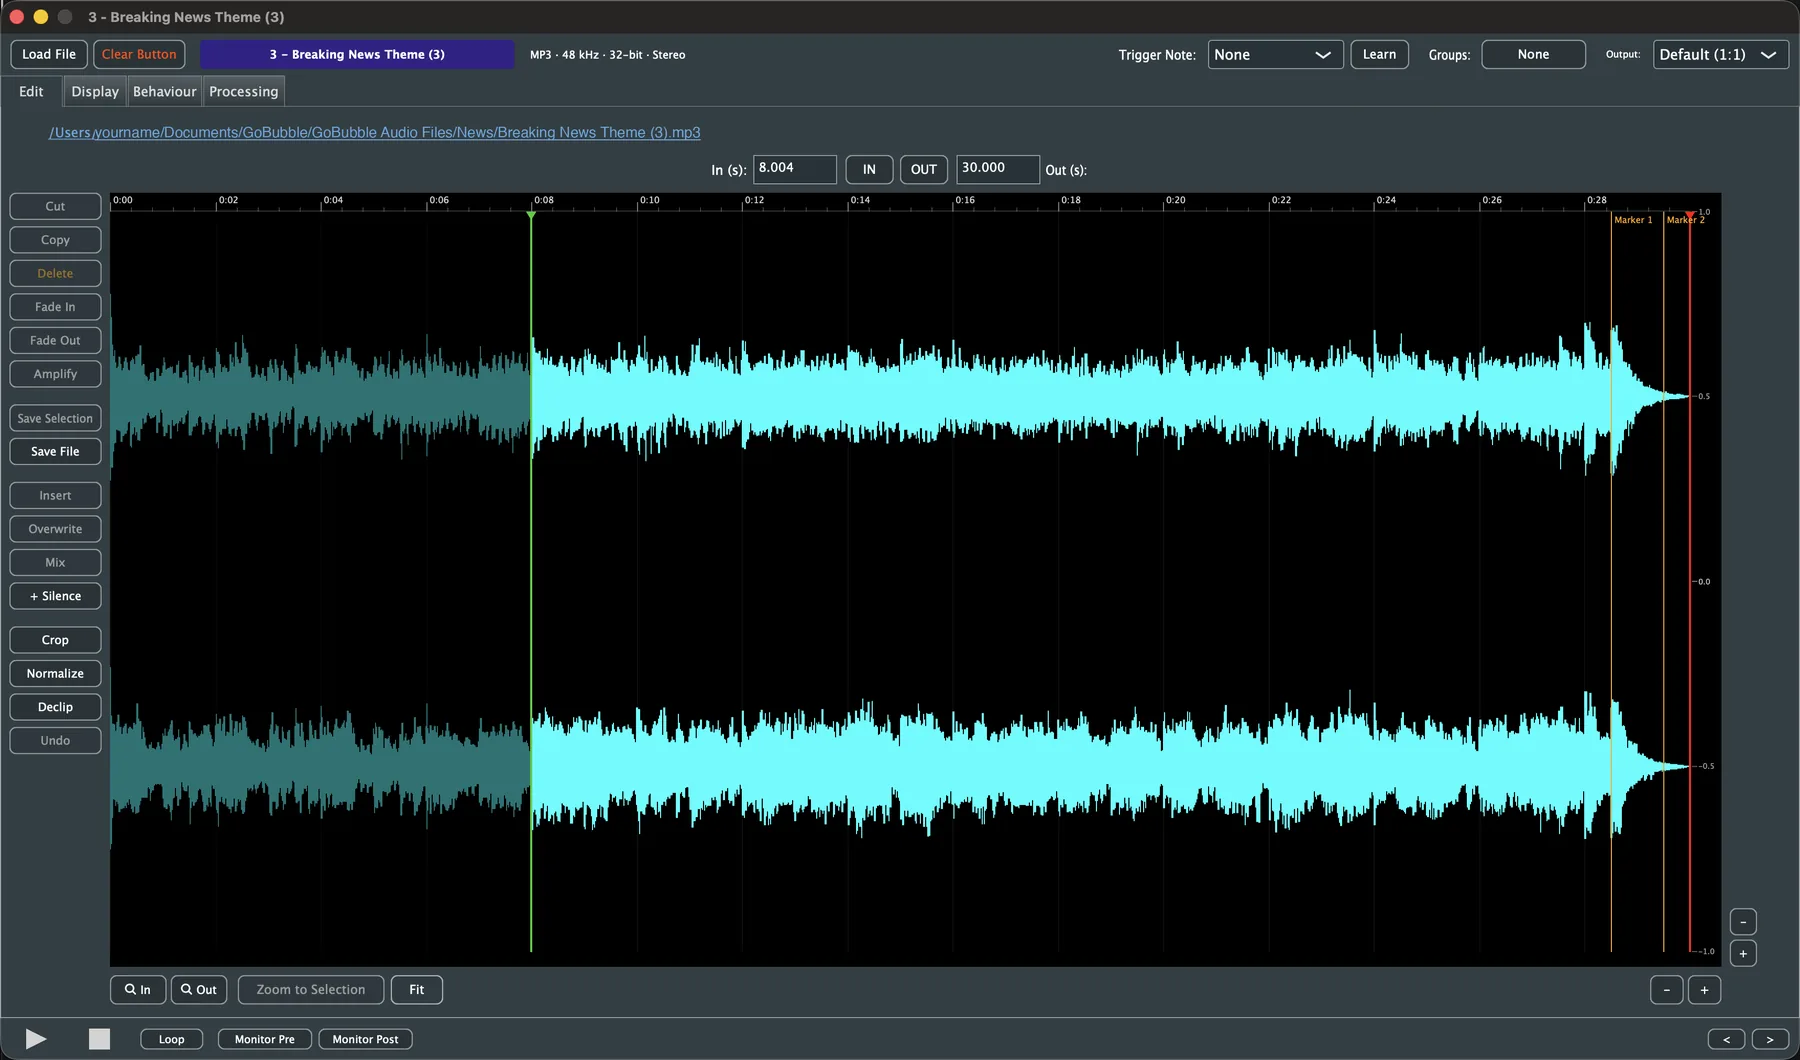
Task: Click Zoom to Selection
Action: click(311, 990)
